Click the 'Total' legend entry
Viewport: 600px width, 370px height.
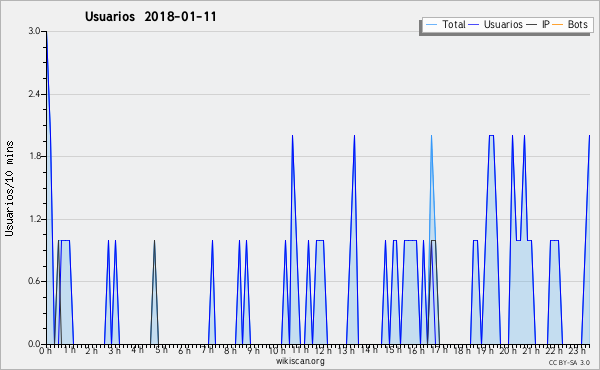[x=454, y=24]
